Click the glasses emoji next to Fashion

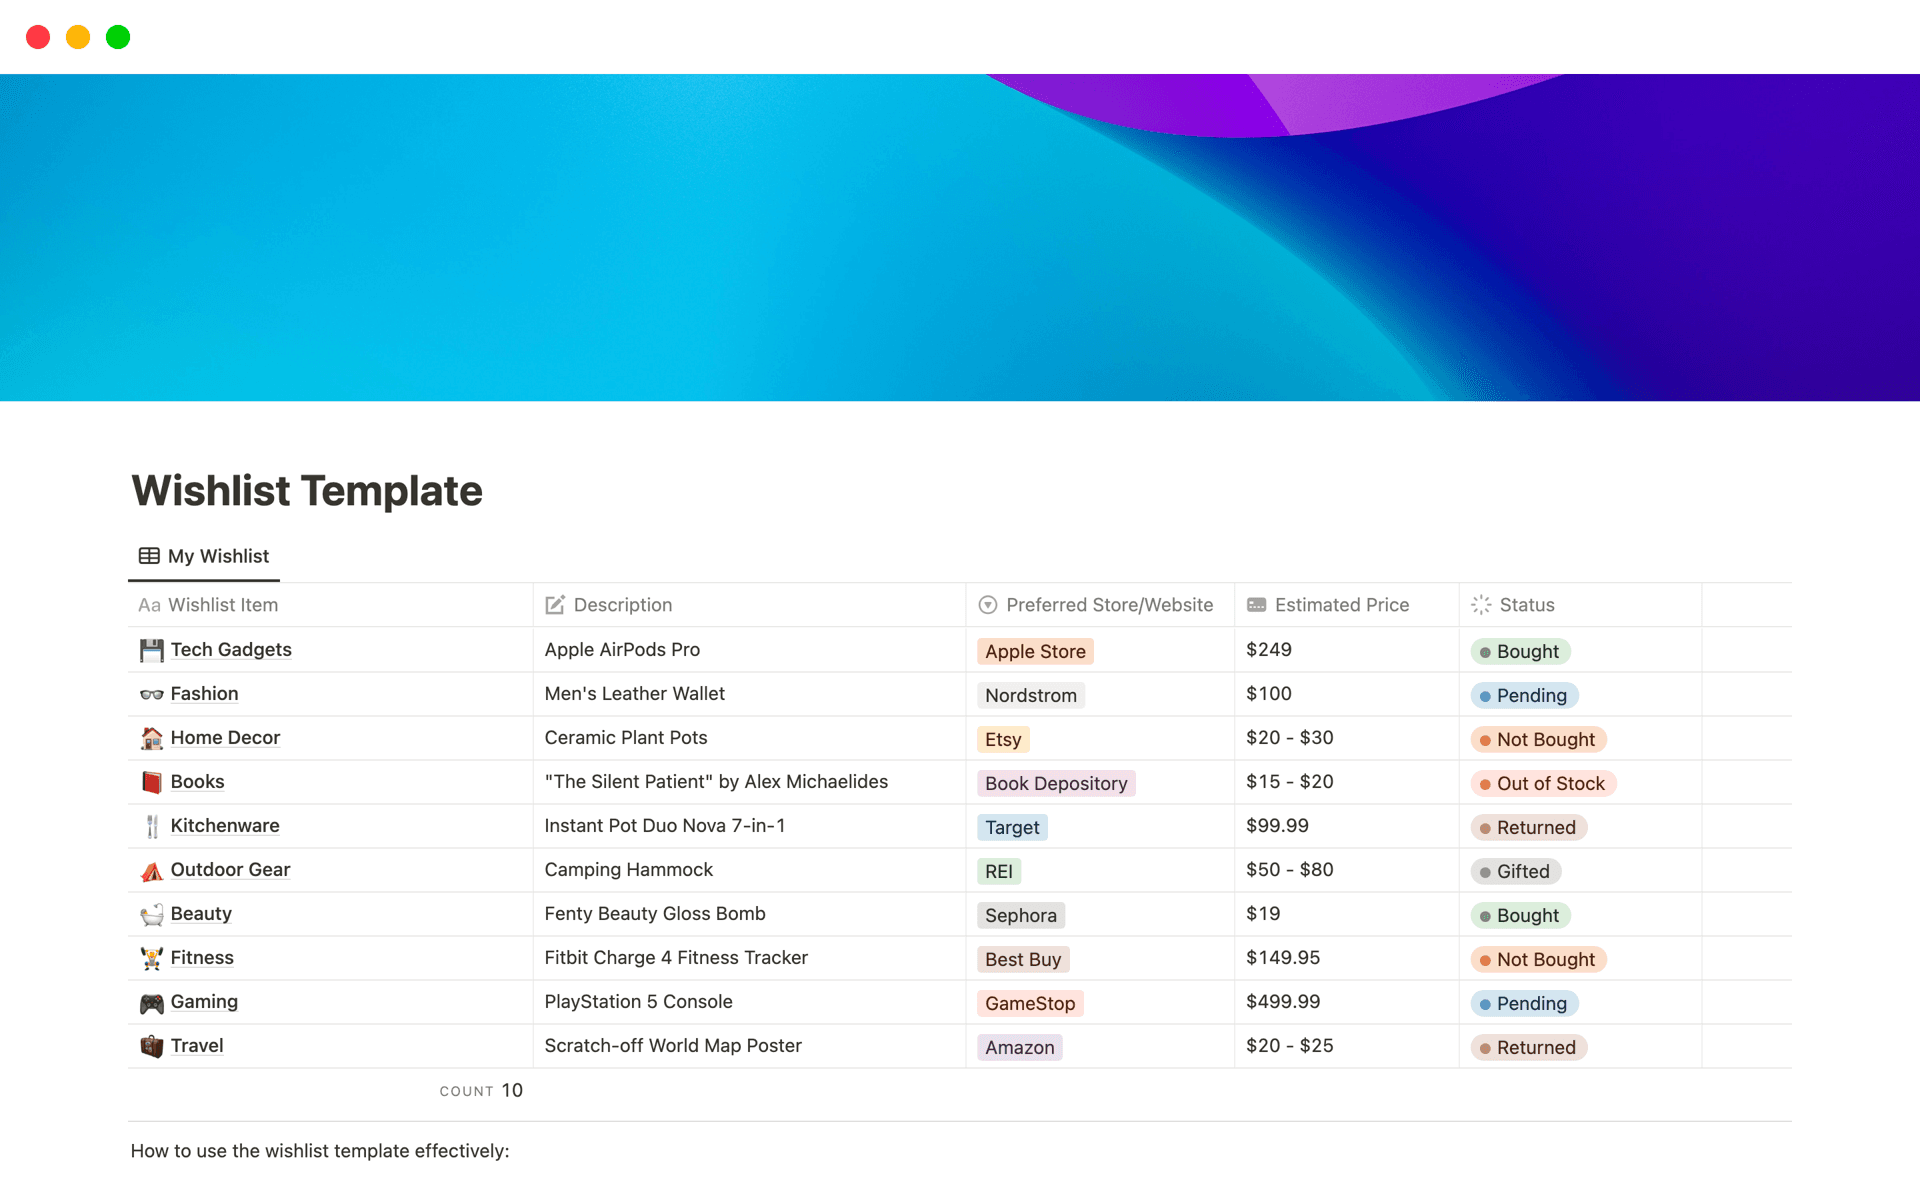point(150,694)
